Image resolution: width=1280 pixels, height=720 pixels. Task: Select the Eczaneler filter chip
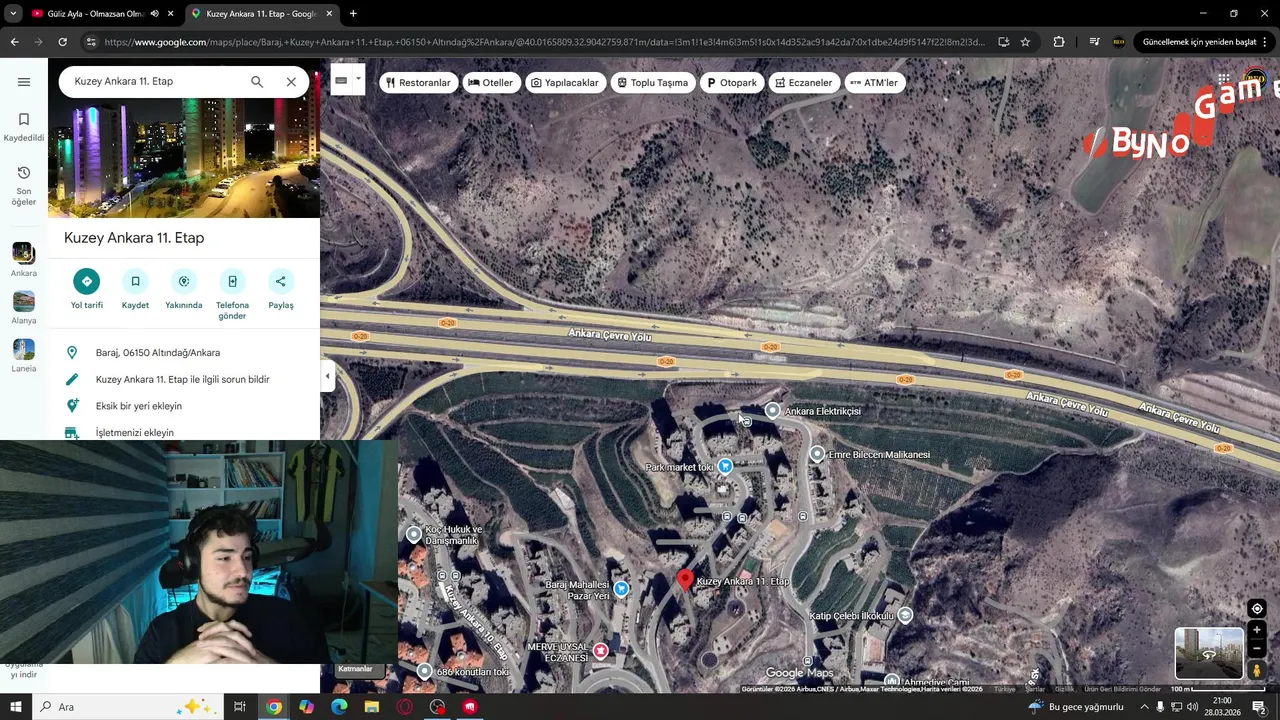click(x=803, y=83)
